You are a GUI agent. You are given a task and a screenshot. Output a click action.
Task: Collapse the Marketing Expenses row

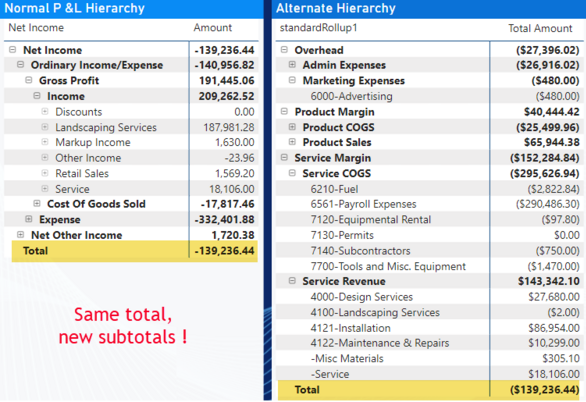(292, 80)
